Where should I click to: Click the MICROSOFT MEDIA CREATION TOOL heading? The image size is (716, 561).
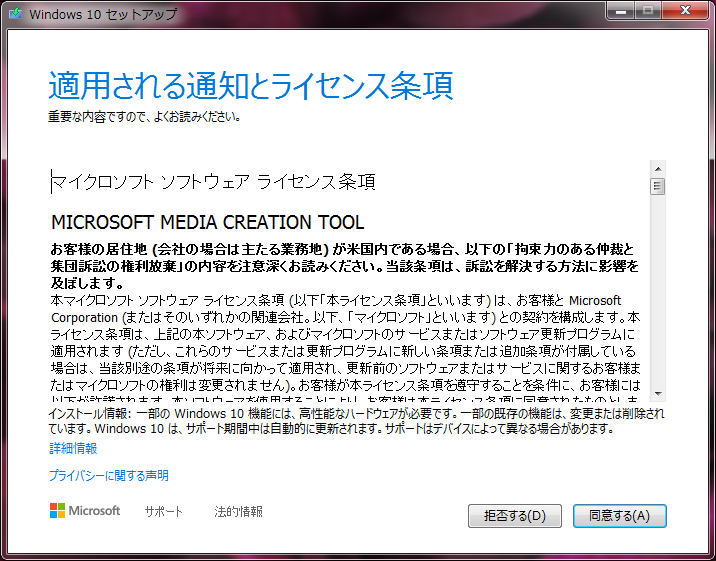[x=207, y=222]
